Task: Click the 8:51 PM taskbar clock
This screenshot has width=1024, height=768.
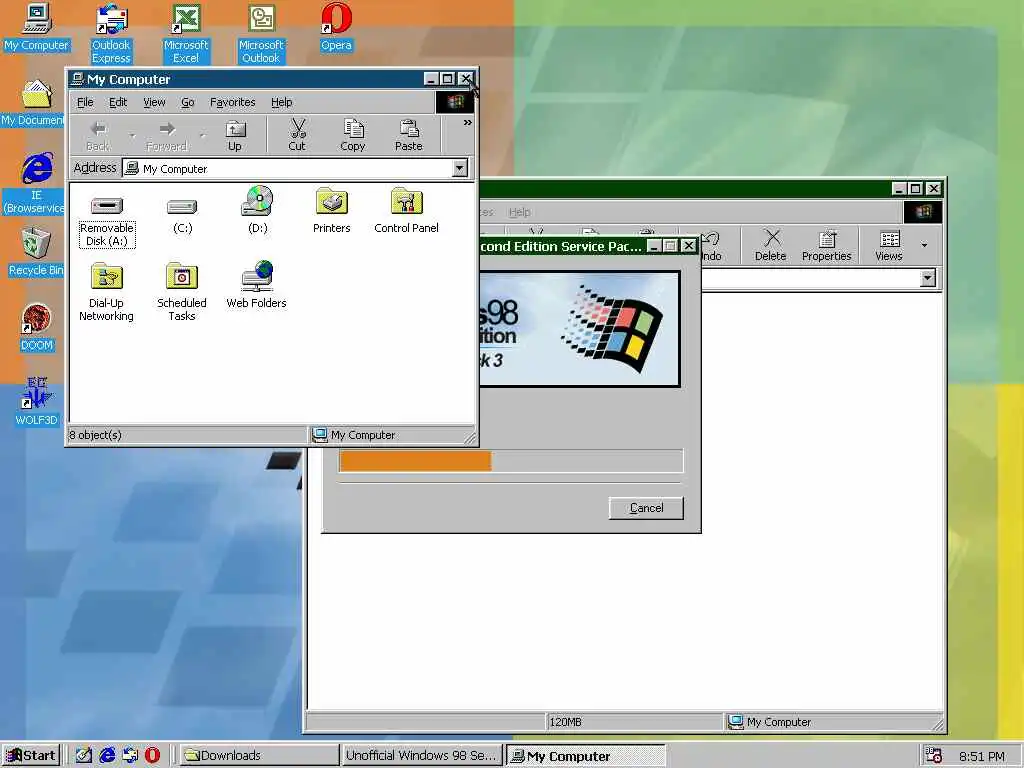Action: click(x=982, y=756)
